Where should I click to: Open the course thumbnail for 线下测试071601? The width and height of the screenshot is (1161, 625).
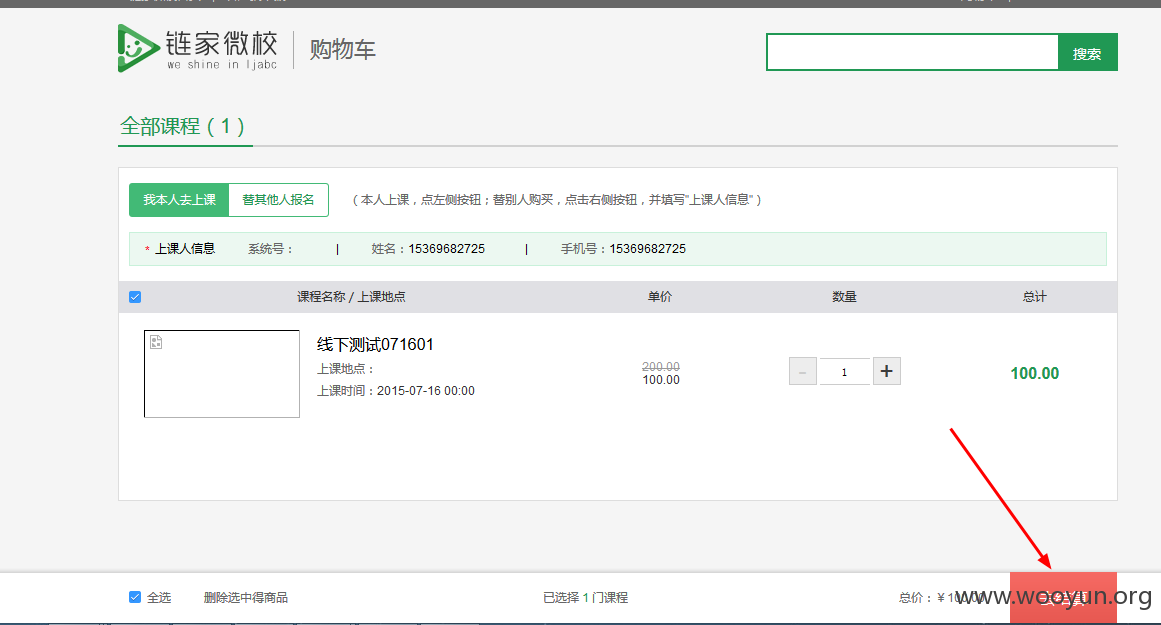click(221, 373)
